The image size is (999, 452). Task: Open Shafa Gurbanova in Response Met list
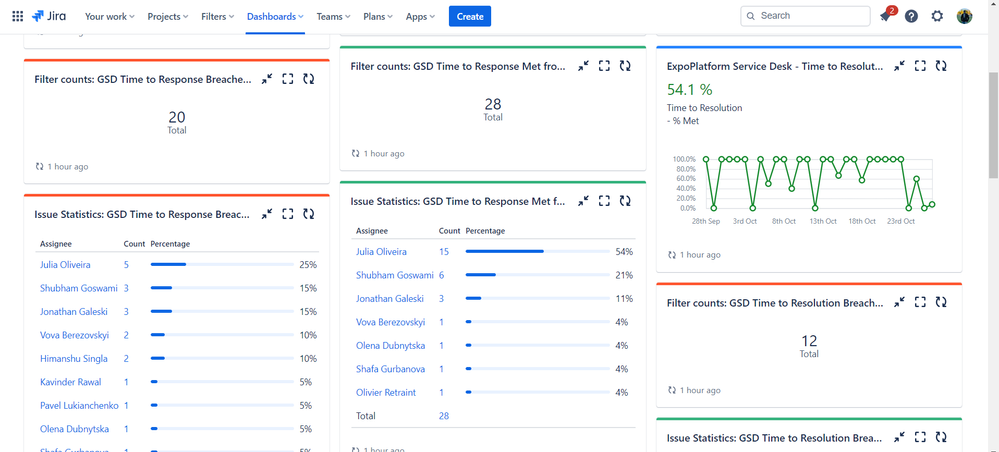(389, 369)
